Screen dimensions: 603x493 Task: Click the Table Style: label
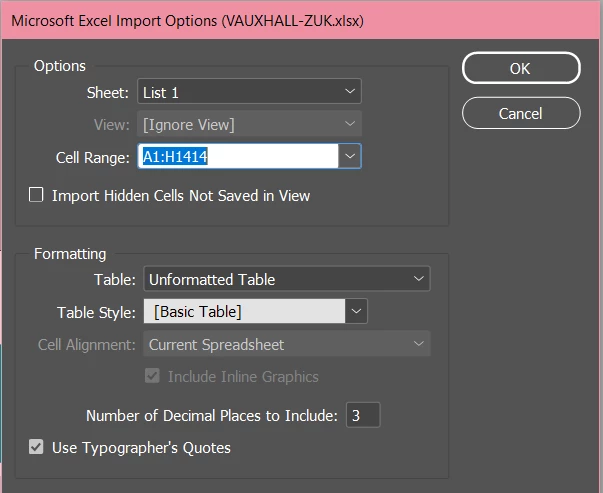point(97,312)
